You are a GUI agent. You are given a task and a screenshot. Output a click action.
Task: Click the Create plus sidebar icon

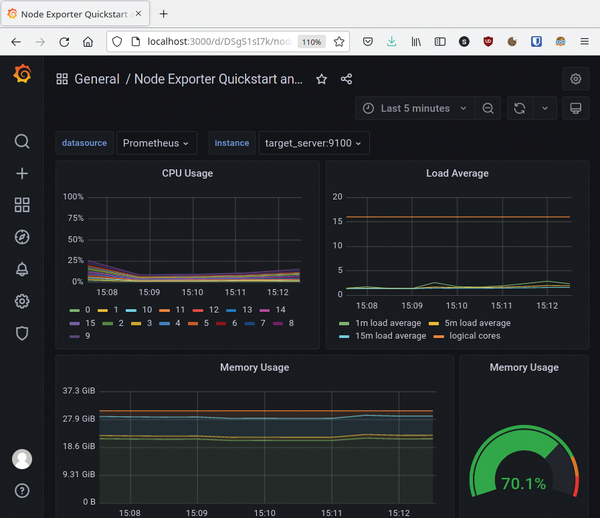pyautogui.click(x=22, y=173)
